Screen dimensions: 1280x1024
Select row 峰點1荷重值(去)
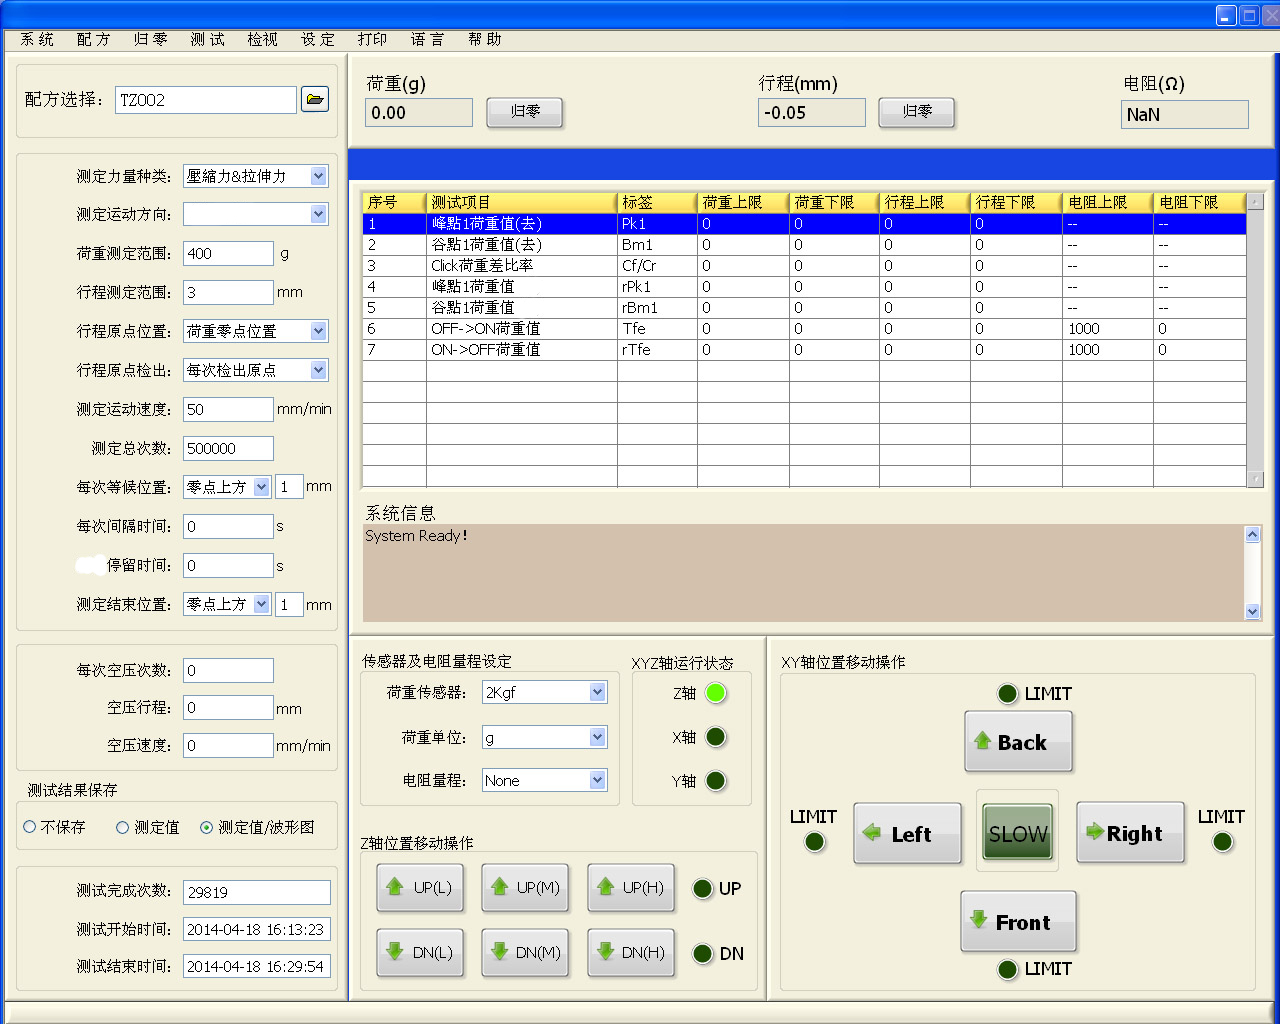point(804,224)
